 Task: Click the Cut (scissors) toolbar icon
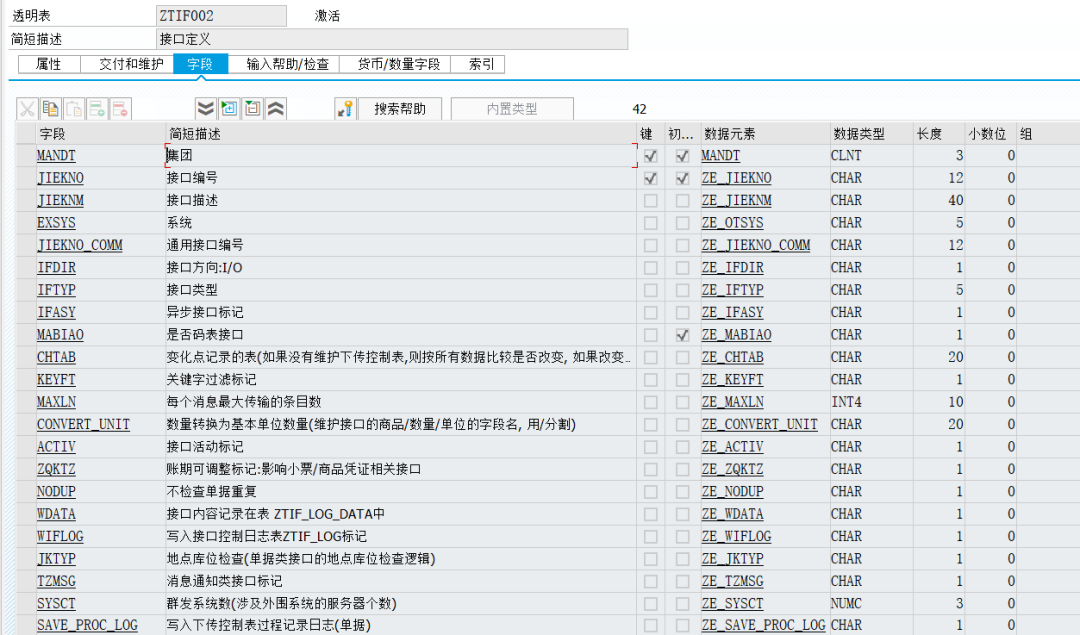click(28, 109)
